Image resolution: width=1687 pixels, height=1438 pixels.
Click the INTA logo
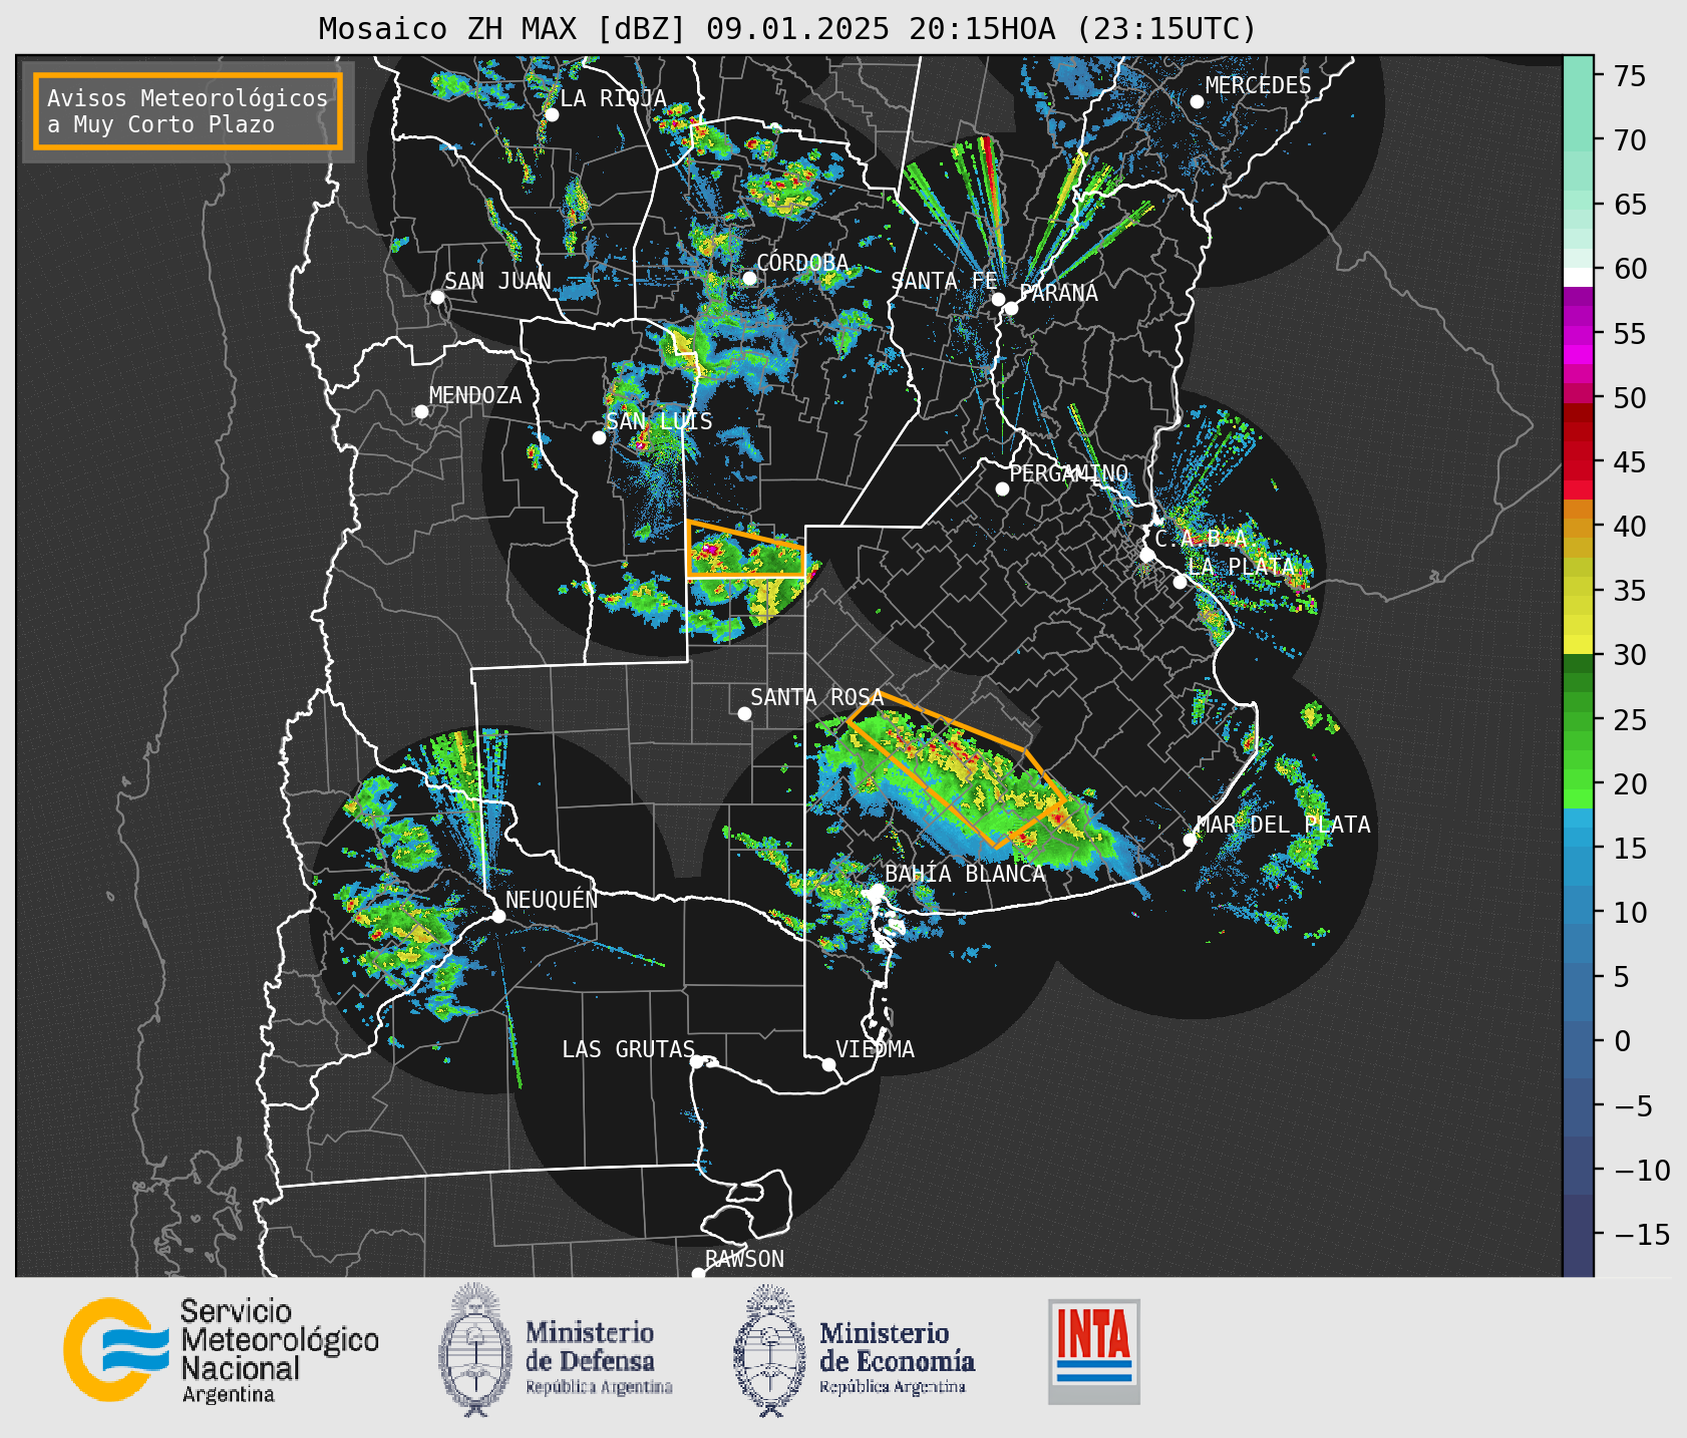(x=1094, y=1351)
